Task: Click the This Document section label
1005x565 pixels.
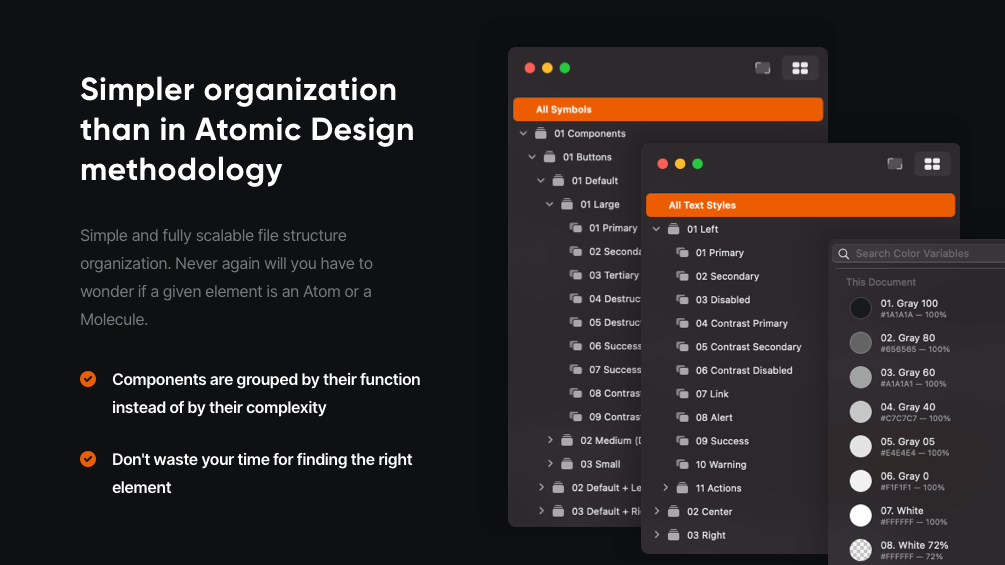Action: (881, 282)
